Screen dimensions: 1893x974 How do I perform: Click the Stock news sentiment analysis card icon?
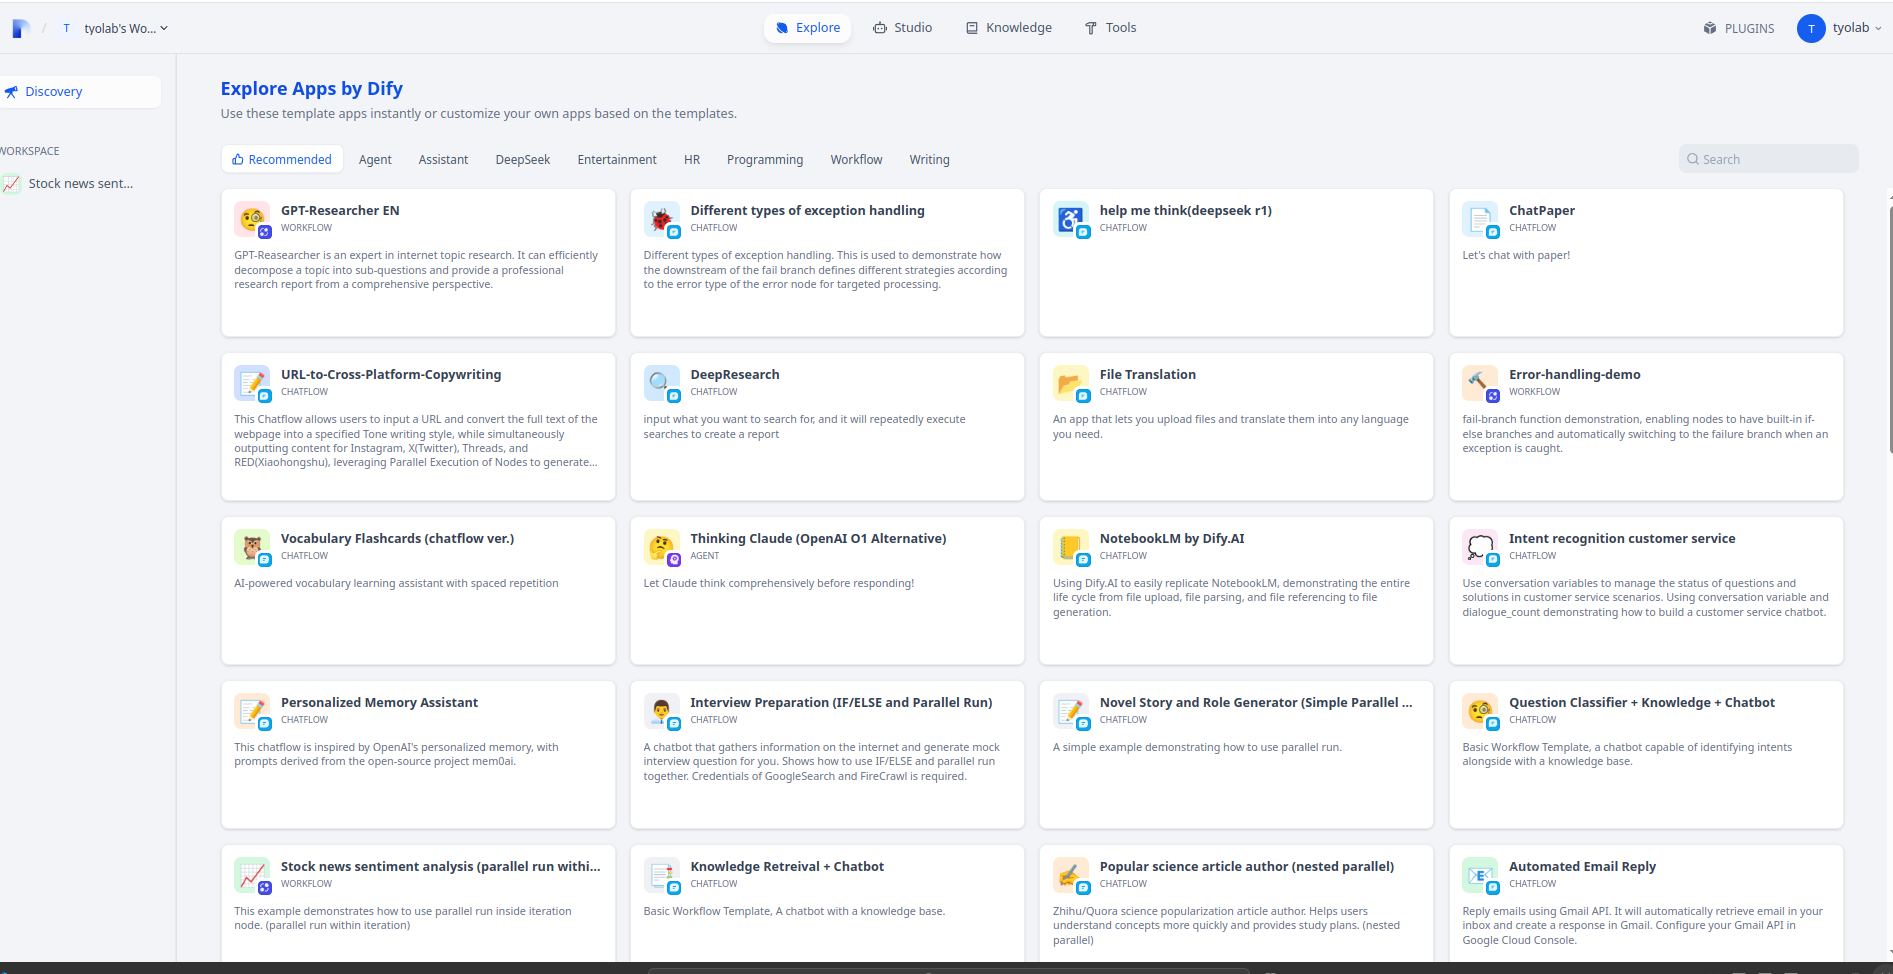(x=252, y=874)
